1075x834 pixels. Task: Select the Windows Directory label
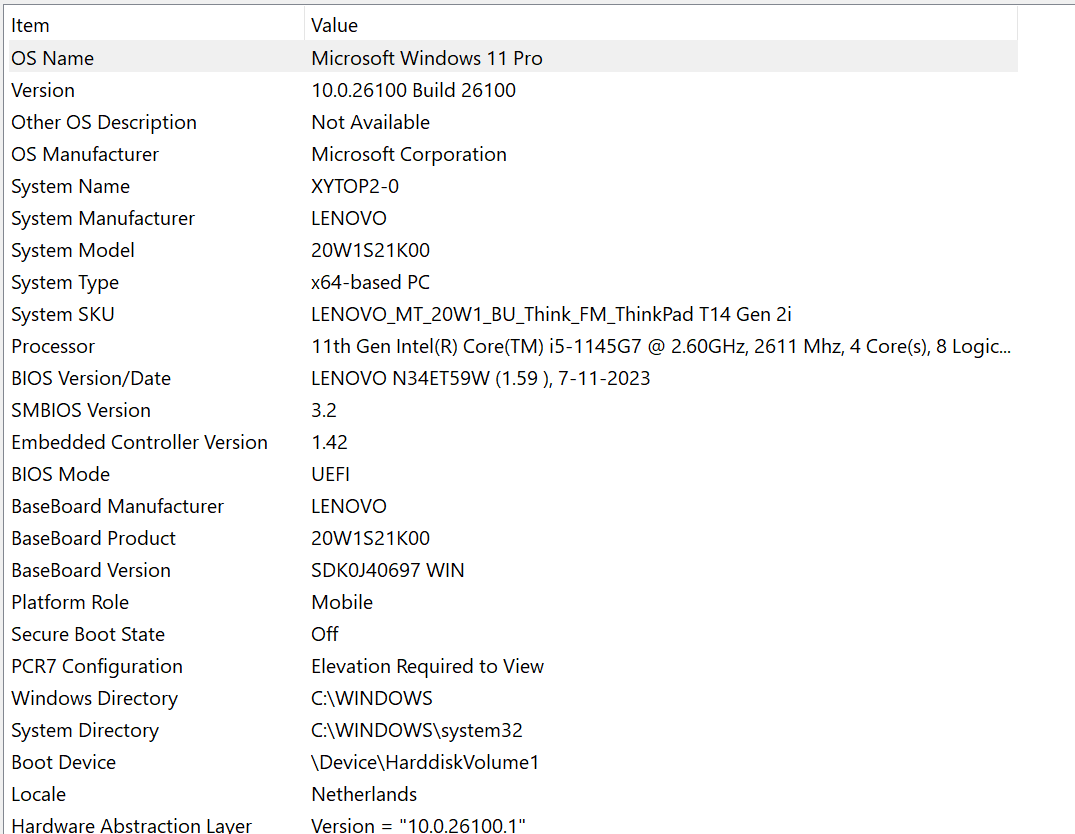95,698
